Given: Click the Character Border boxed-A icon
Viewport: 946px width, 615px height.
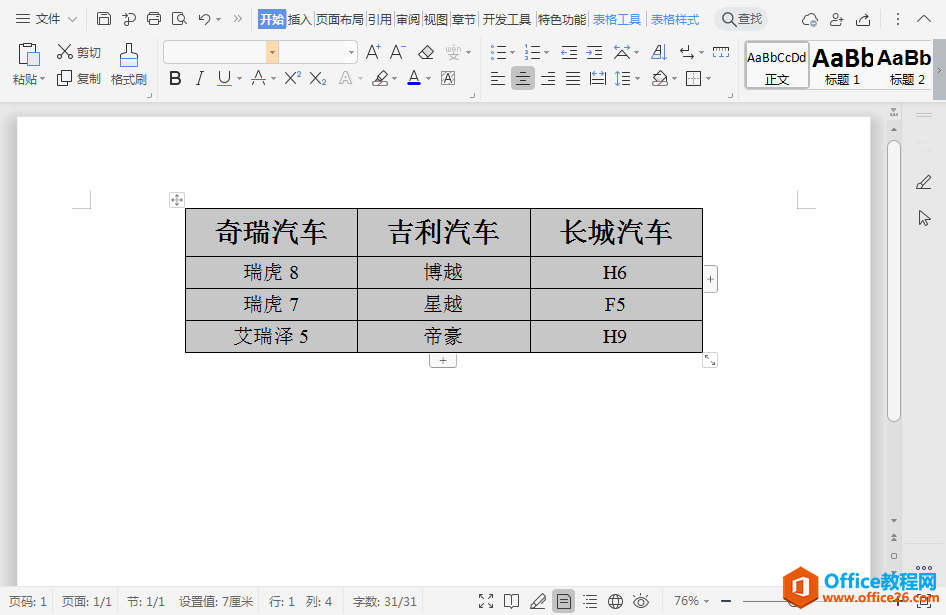Looking at the screenshot, I should [448, 78].
